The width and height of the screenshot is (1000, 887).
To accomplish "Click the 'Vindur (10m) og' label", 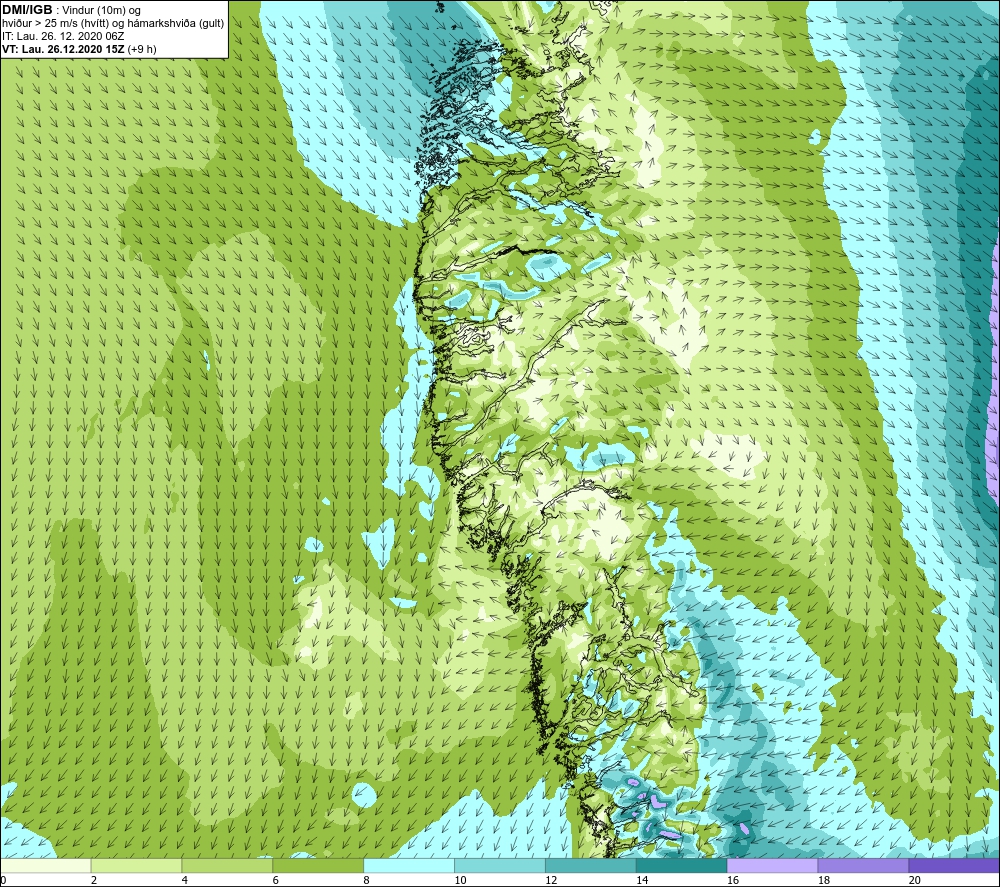I will pos(101,11).
